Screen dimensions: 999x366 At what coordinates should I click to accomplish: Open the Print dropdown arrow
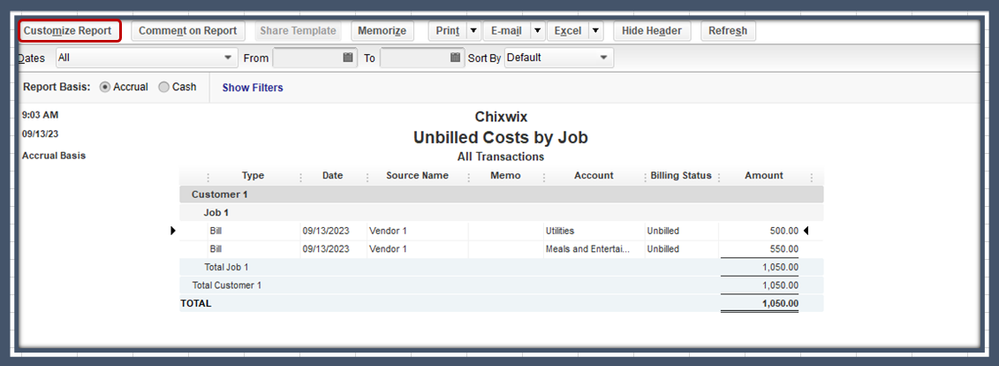point(473,31)
